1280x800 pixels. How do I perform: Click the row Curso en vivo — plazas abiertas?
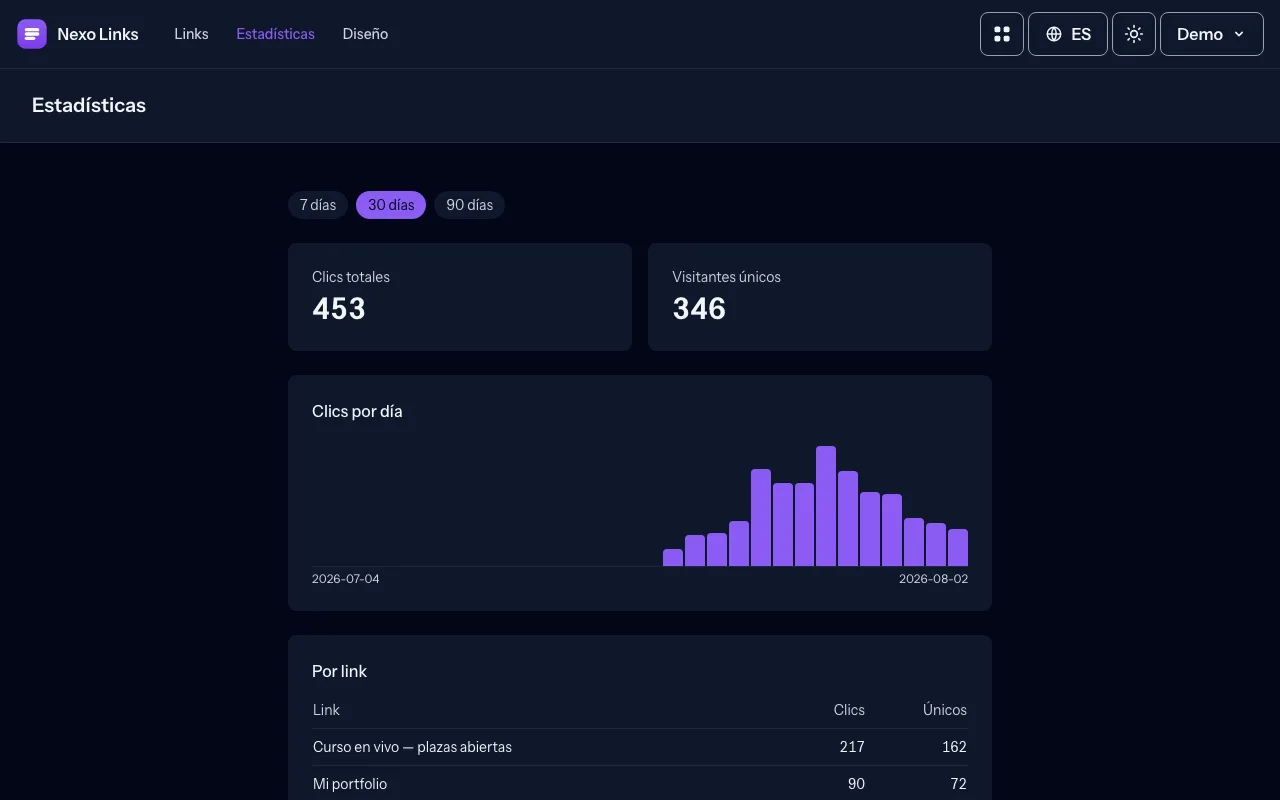click(640, 747)
